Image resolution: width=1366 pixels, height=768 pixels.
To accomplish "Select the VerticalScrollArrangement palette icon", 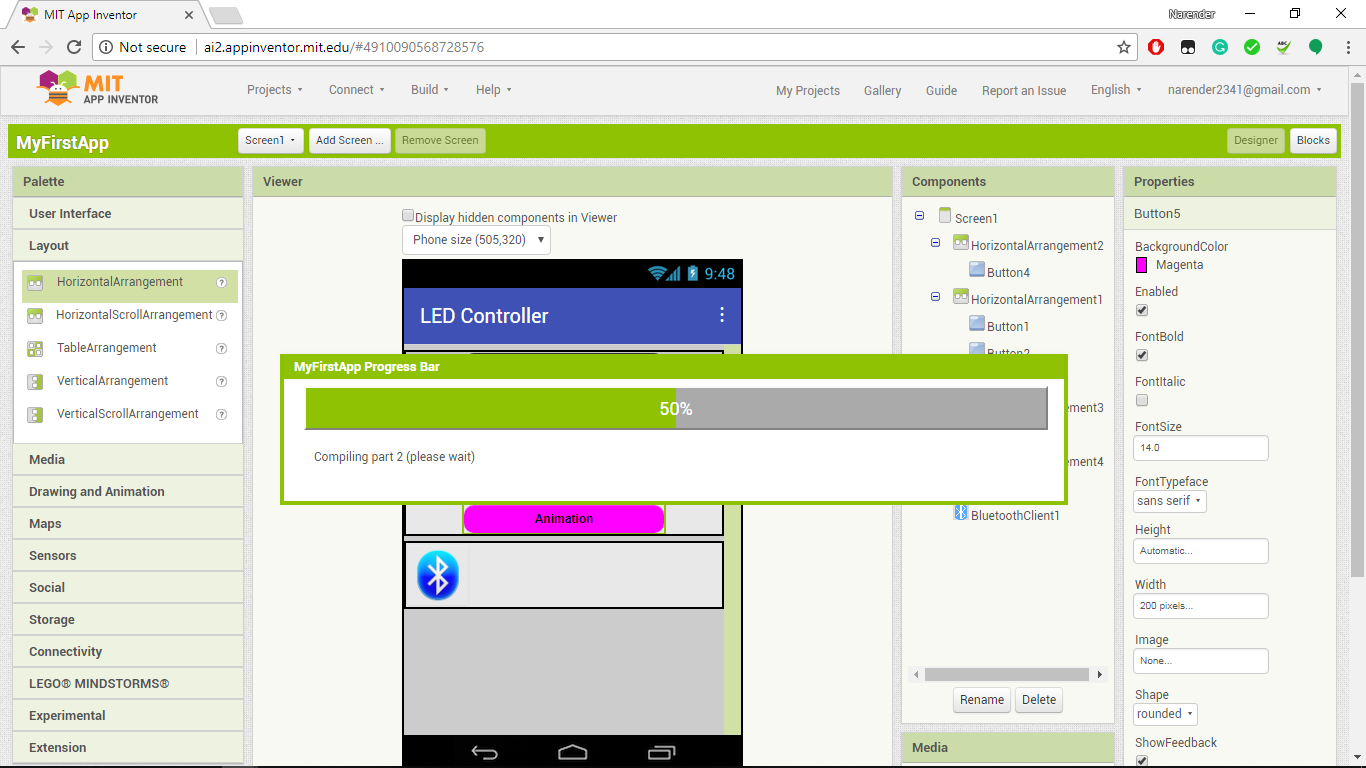I will [35, 415].
